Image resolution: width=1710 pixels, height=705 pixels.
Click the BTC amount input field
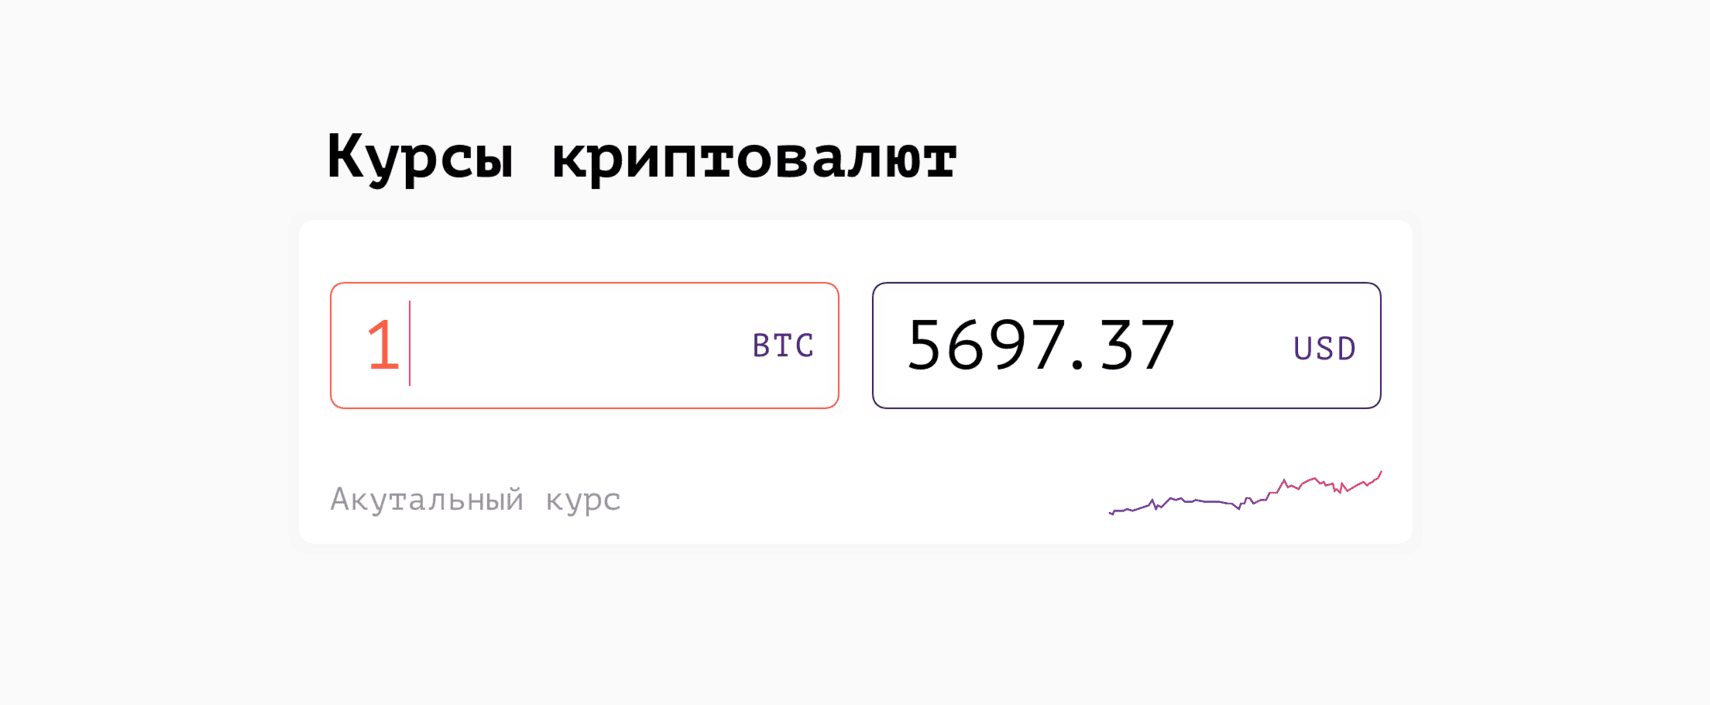point(584,345)
